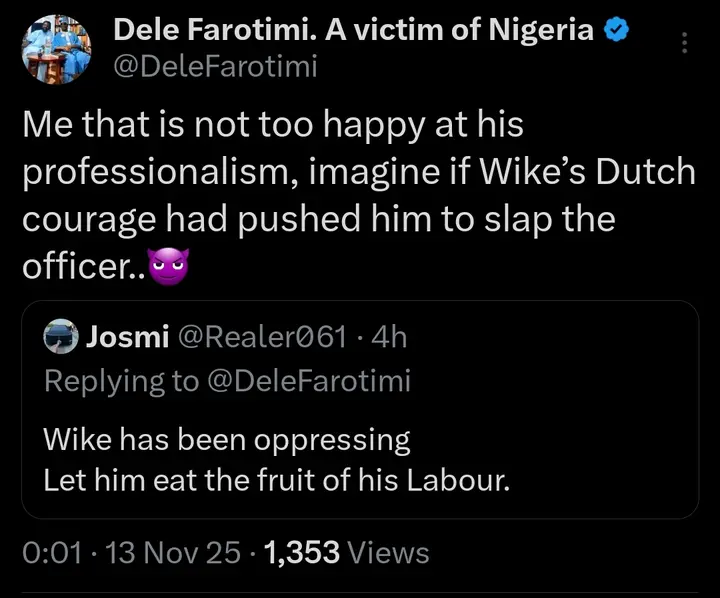The width and height of the screenshot is (720, 598).
Task: Click the Josmi username in quoted tweet
Action: pyautogui.click(x=128, y=337)
